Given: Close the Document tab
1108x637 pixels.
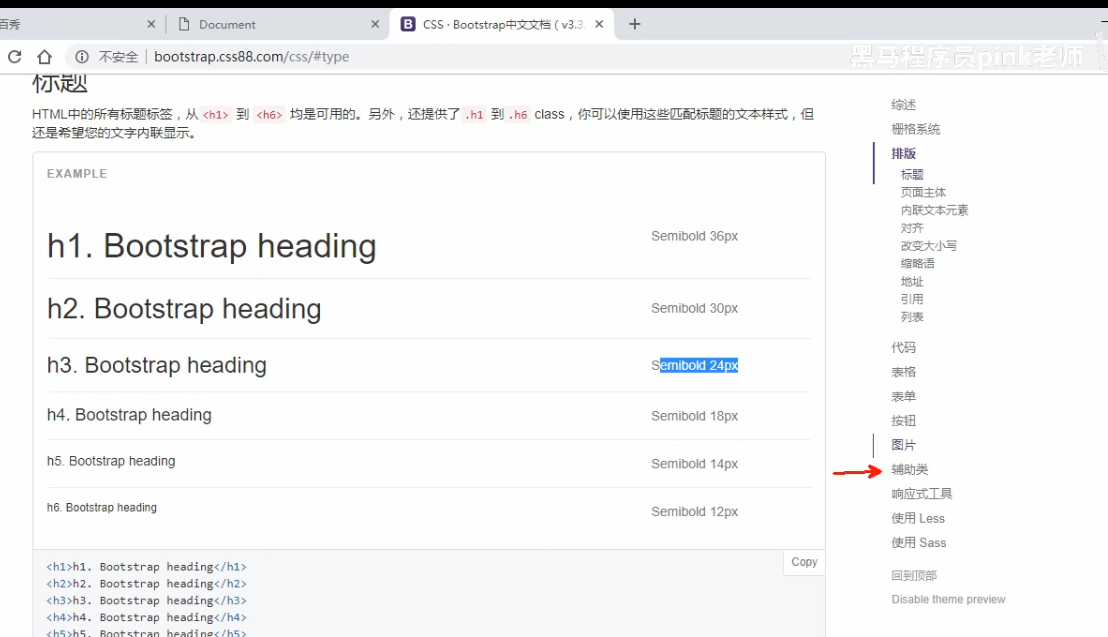Looking at the screenshot, I should pyautogui.click(x=375, y=24).
